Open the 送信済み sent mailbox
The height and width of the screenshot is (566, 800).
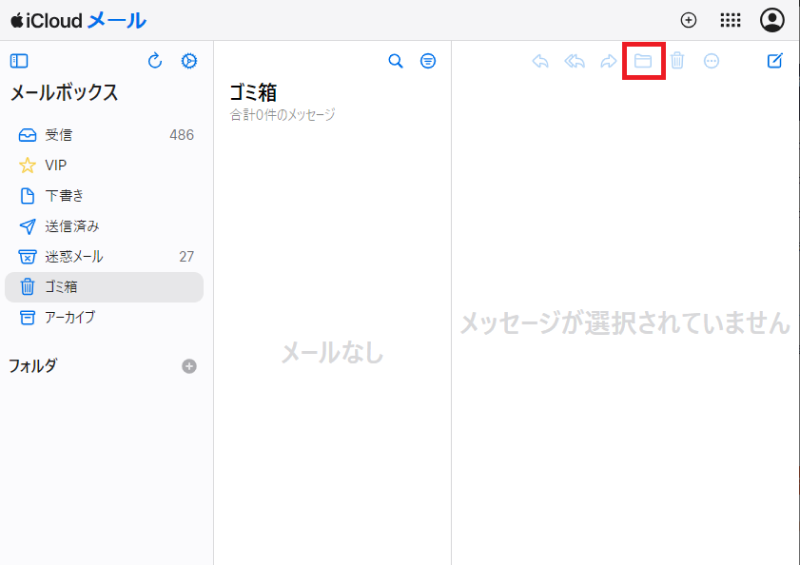click(x=104, y=226)
